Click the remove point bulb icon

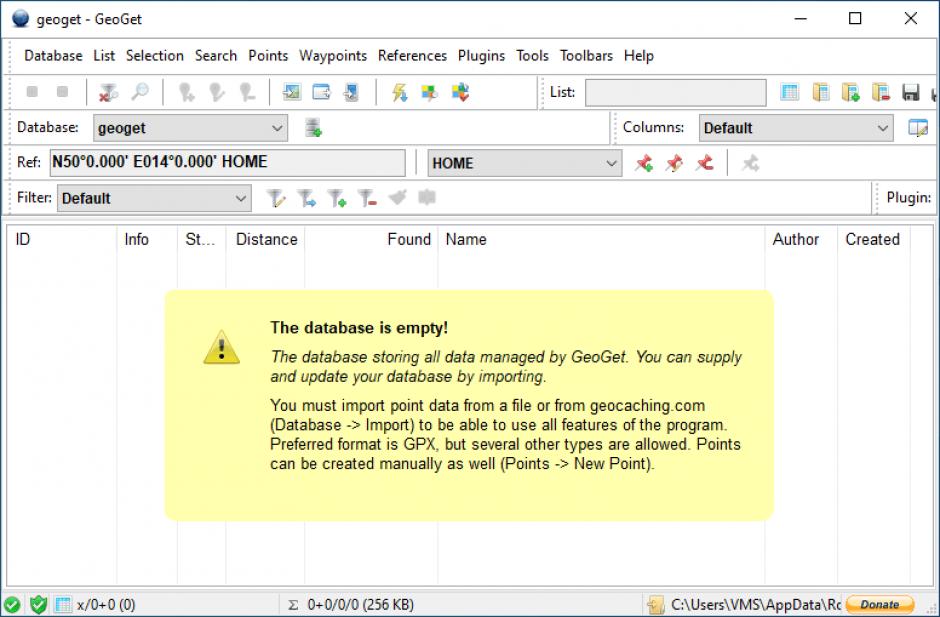click(247, 92)
